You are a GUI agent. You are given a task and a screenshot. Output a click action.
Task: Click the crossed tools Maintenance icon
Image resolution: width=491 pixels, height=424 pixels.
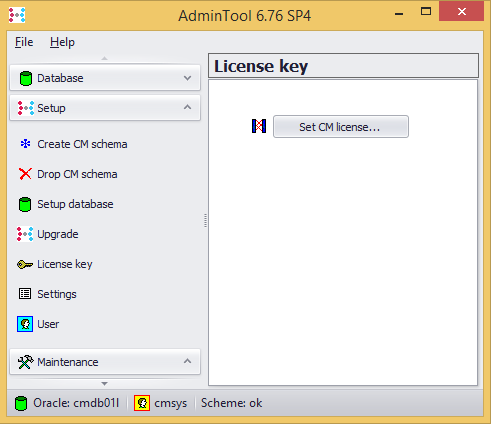click(x=25, y=362)
